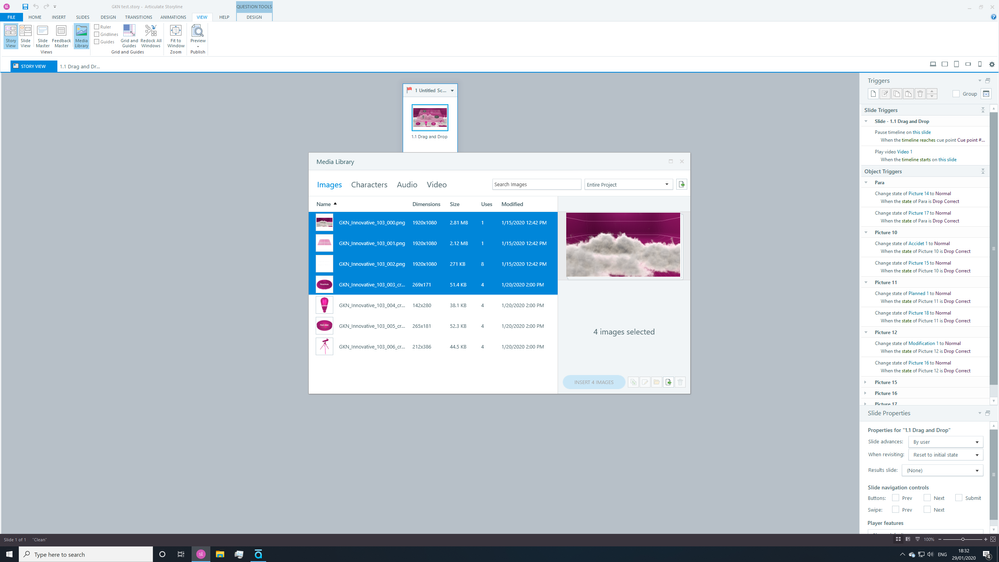Open the INSERT ribbon tab
This screenshot has width=999, height=562.
(x=59, y=17)
